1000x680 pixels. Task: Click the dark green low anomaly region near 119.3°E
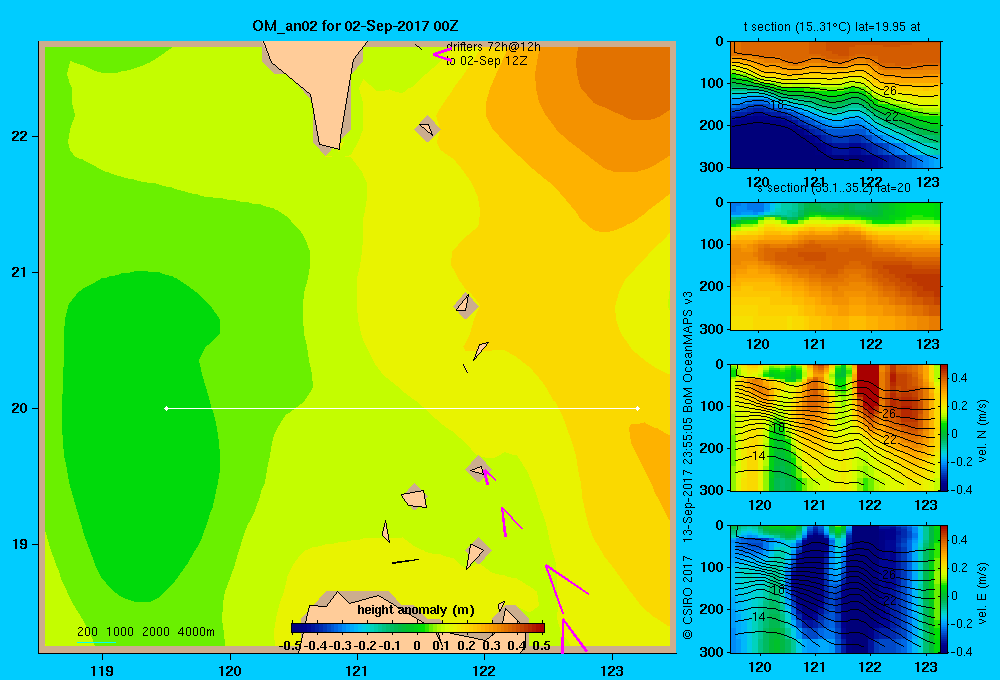(140, 434)
